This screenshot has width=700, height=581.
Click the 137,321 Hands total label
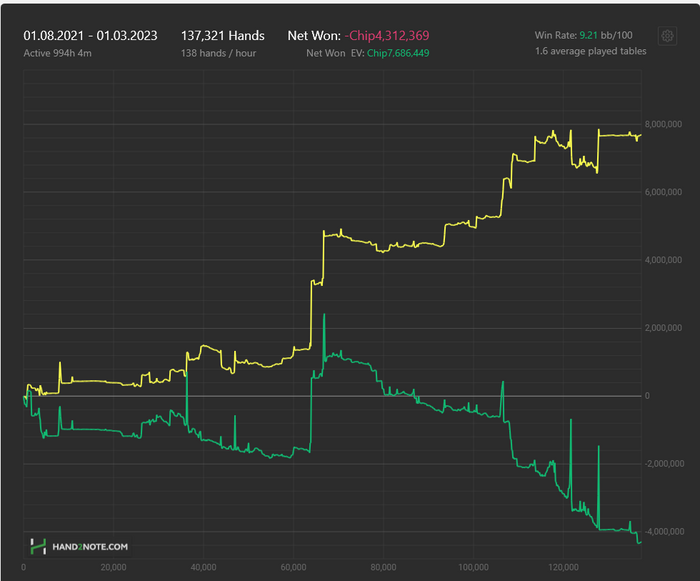coord(222,36)
